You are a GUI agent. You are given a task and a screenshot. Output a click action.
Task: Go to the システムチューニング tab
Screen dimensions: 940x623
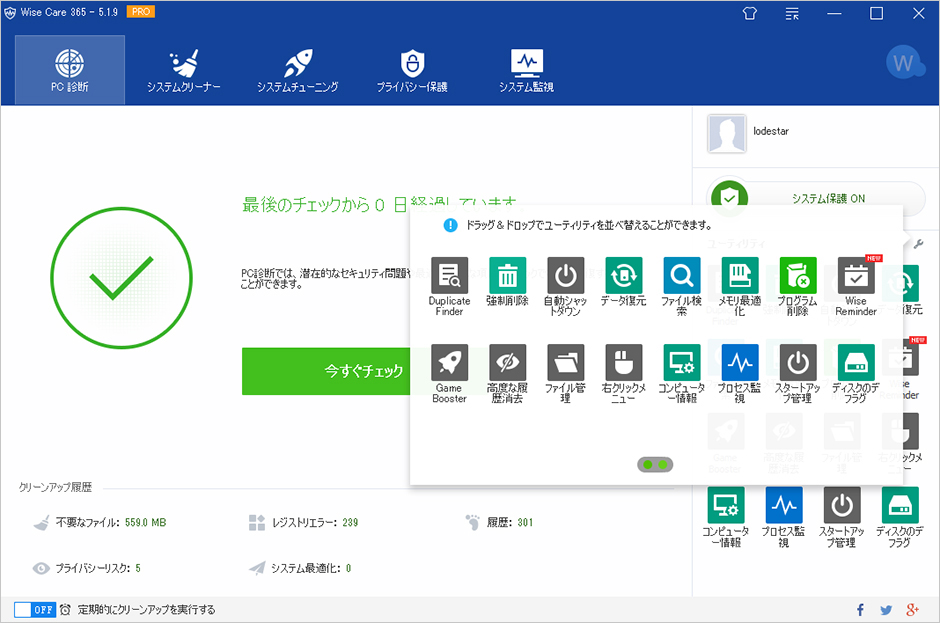pos(298,70)
